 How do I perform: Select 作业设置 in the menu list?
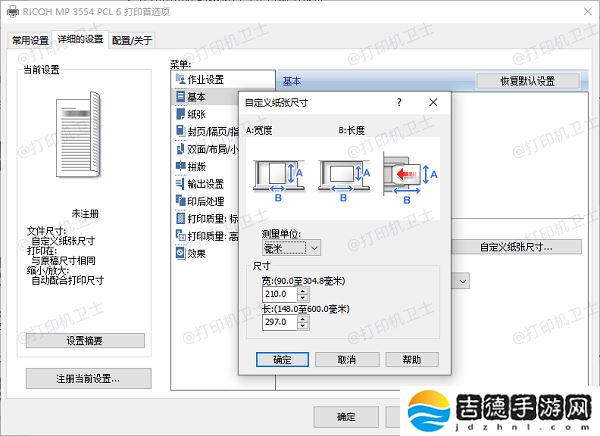205,79
